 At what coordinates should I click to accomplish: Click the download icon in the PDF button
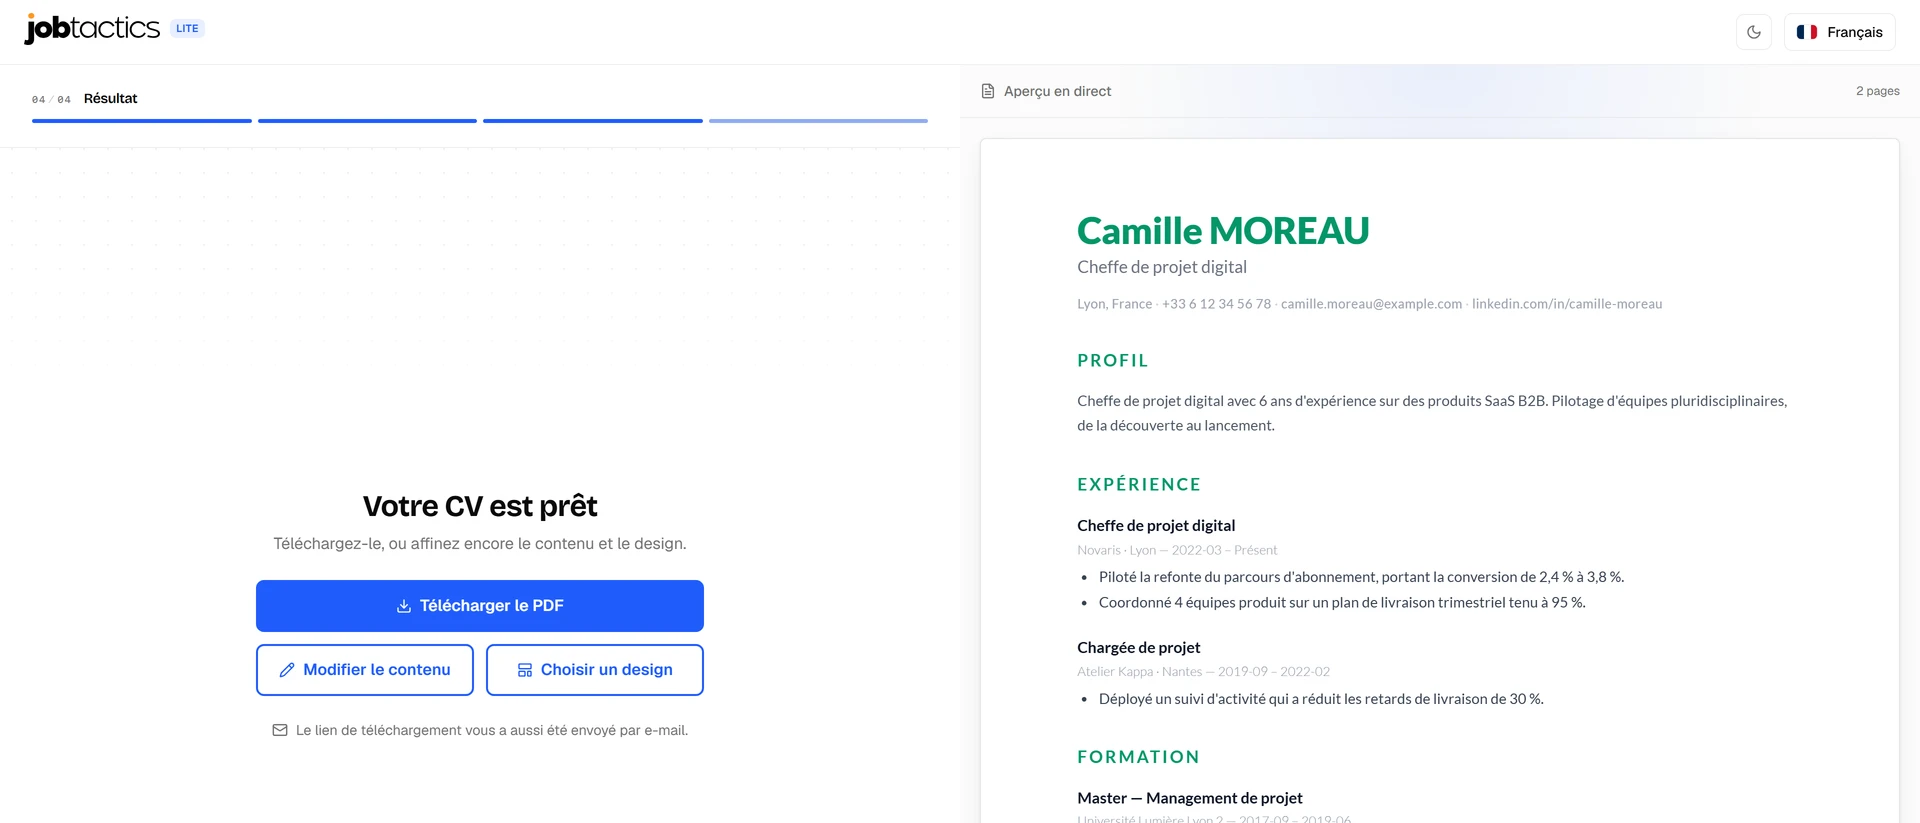(x=404, y=606)
